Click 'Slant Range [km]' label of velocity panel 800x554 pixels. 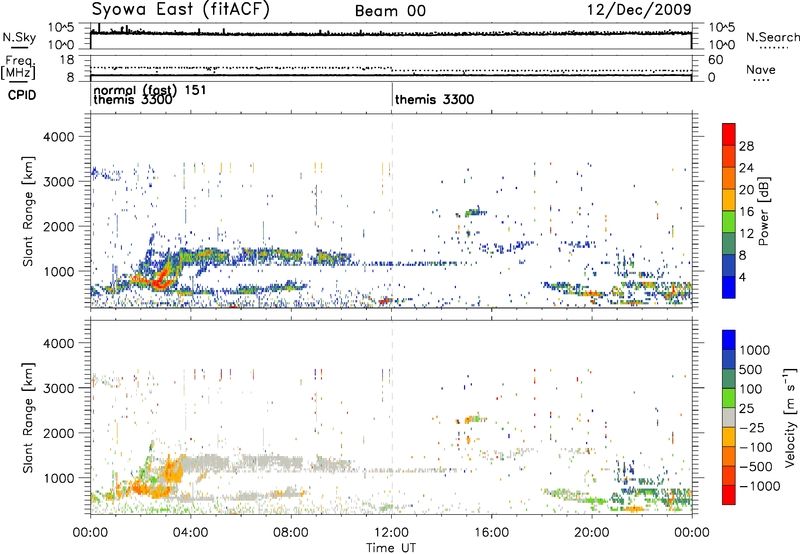pyautogui.click(x=28, y=417)
